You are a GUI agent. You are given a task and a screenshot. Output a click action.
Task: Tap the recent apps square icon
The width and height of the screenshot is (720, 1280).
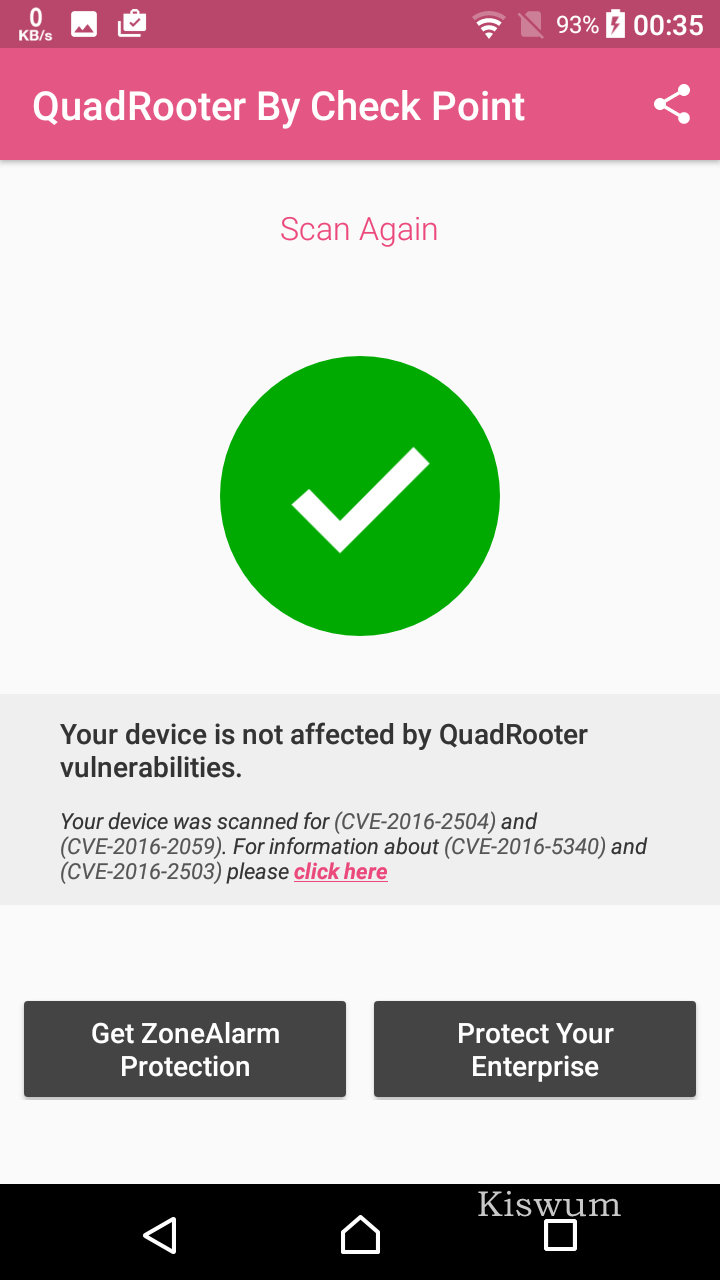(x=560, y=1235)
